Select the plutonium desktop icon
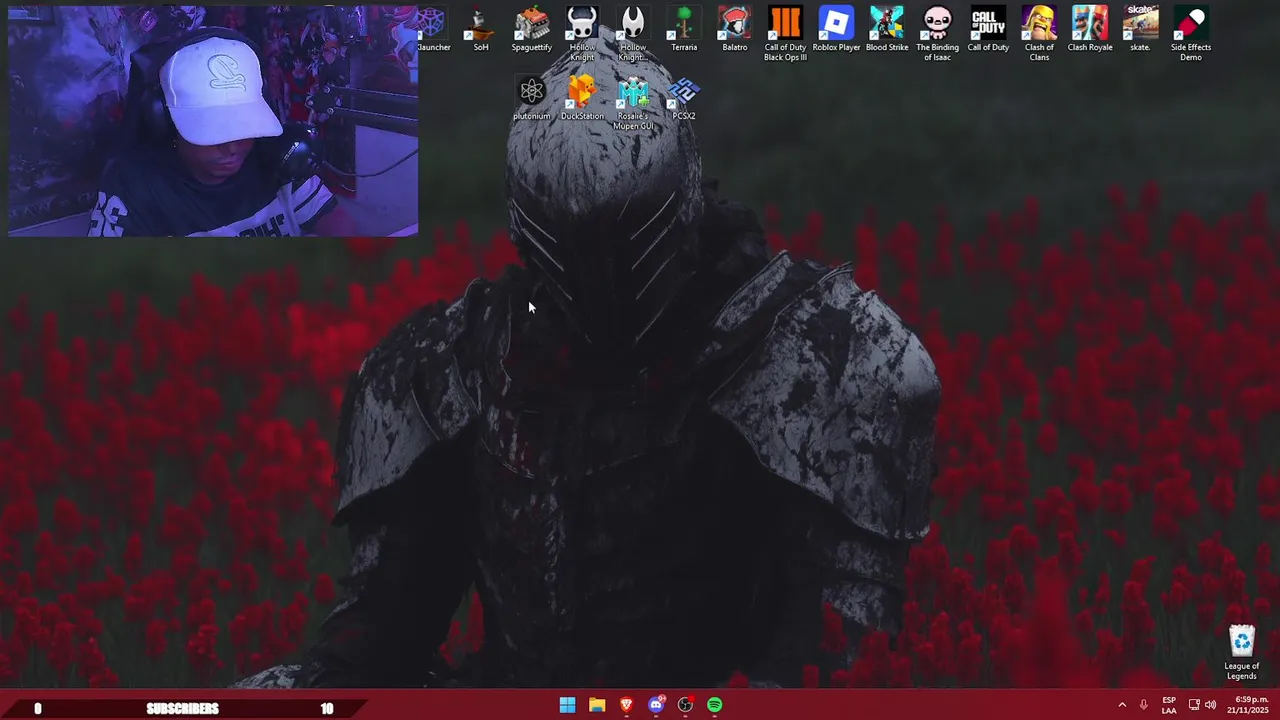 pos(531,99)
